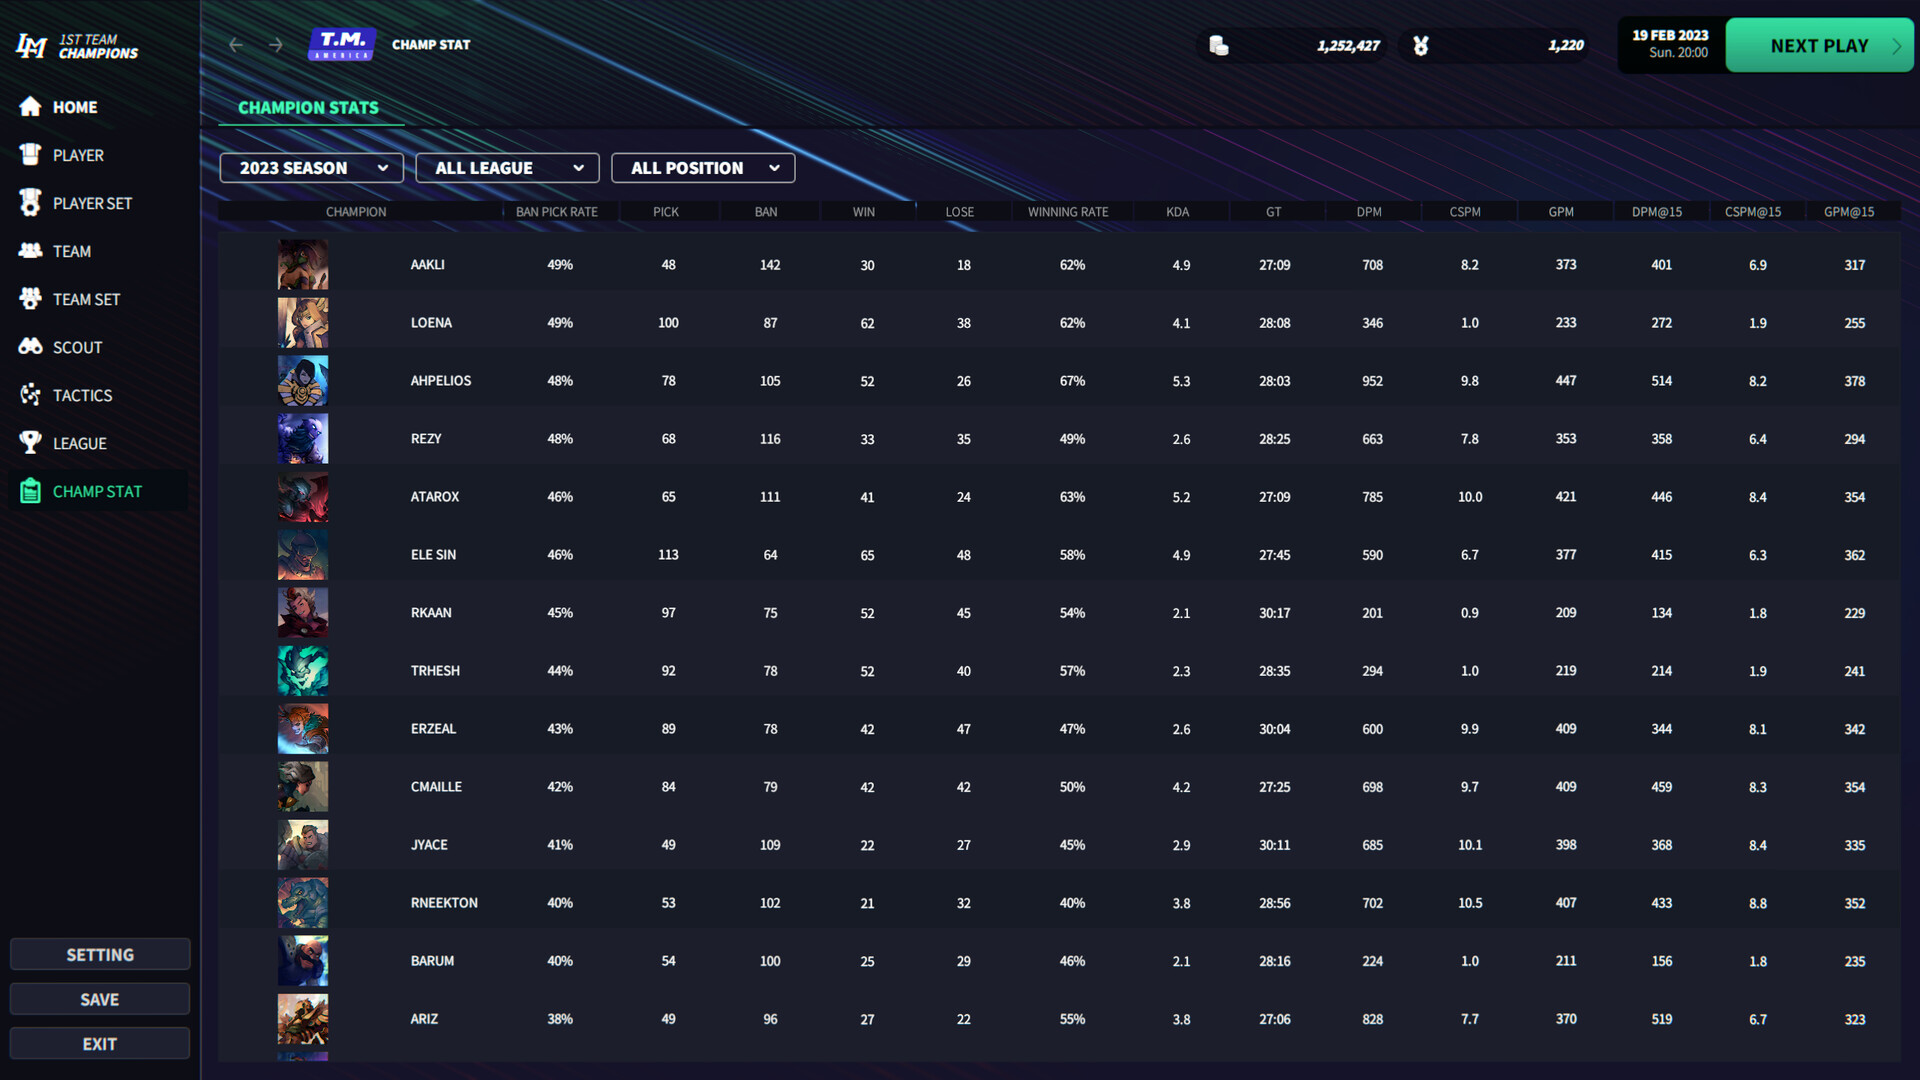Viewport: 1920px width, 1080px height.
Task: Click Ahpelios champion portrait thumbnail
Action: [303, 380]
